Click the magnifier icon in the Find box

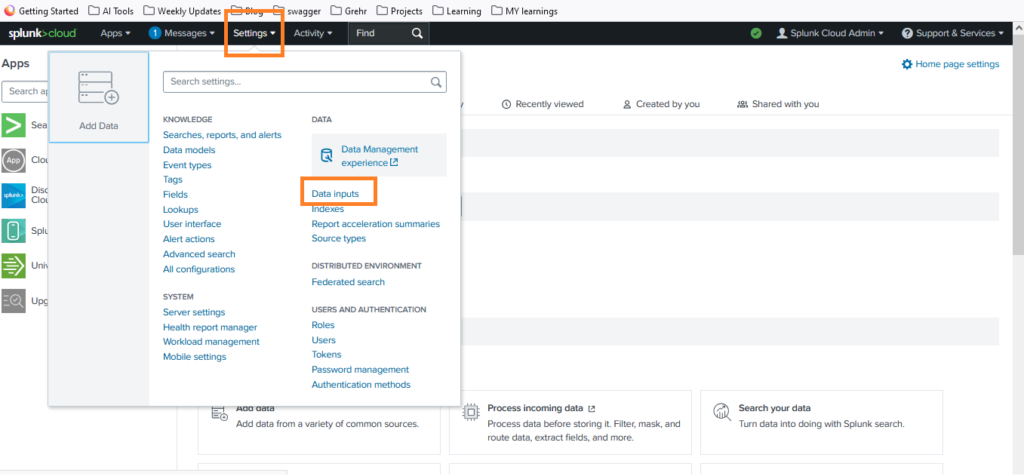click(x=417, y=33)
